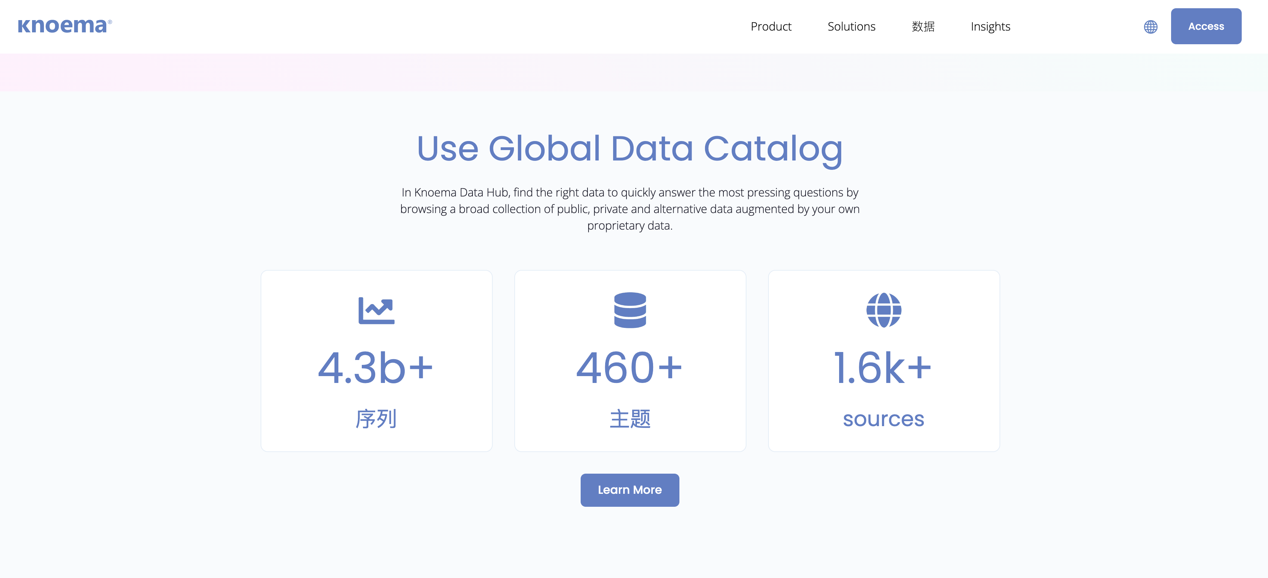The height and width of the screenshot is (578, 1268).
Task: Click the globe icon above 1.6k+
Action: (884, 310)
